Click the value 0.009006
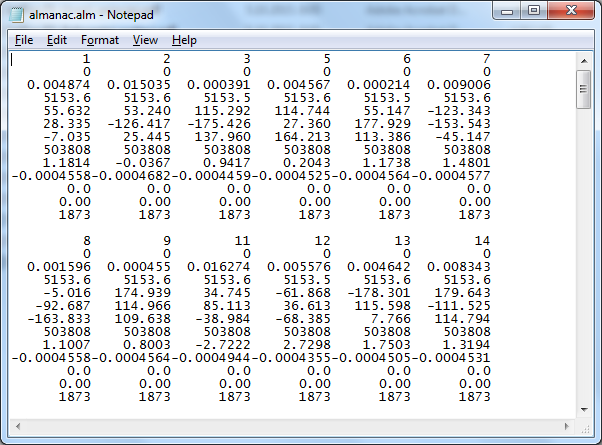 tap(459, 85)
